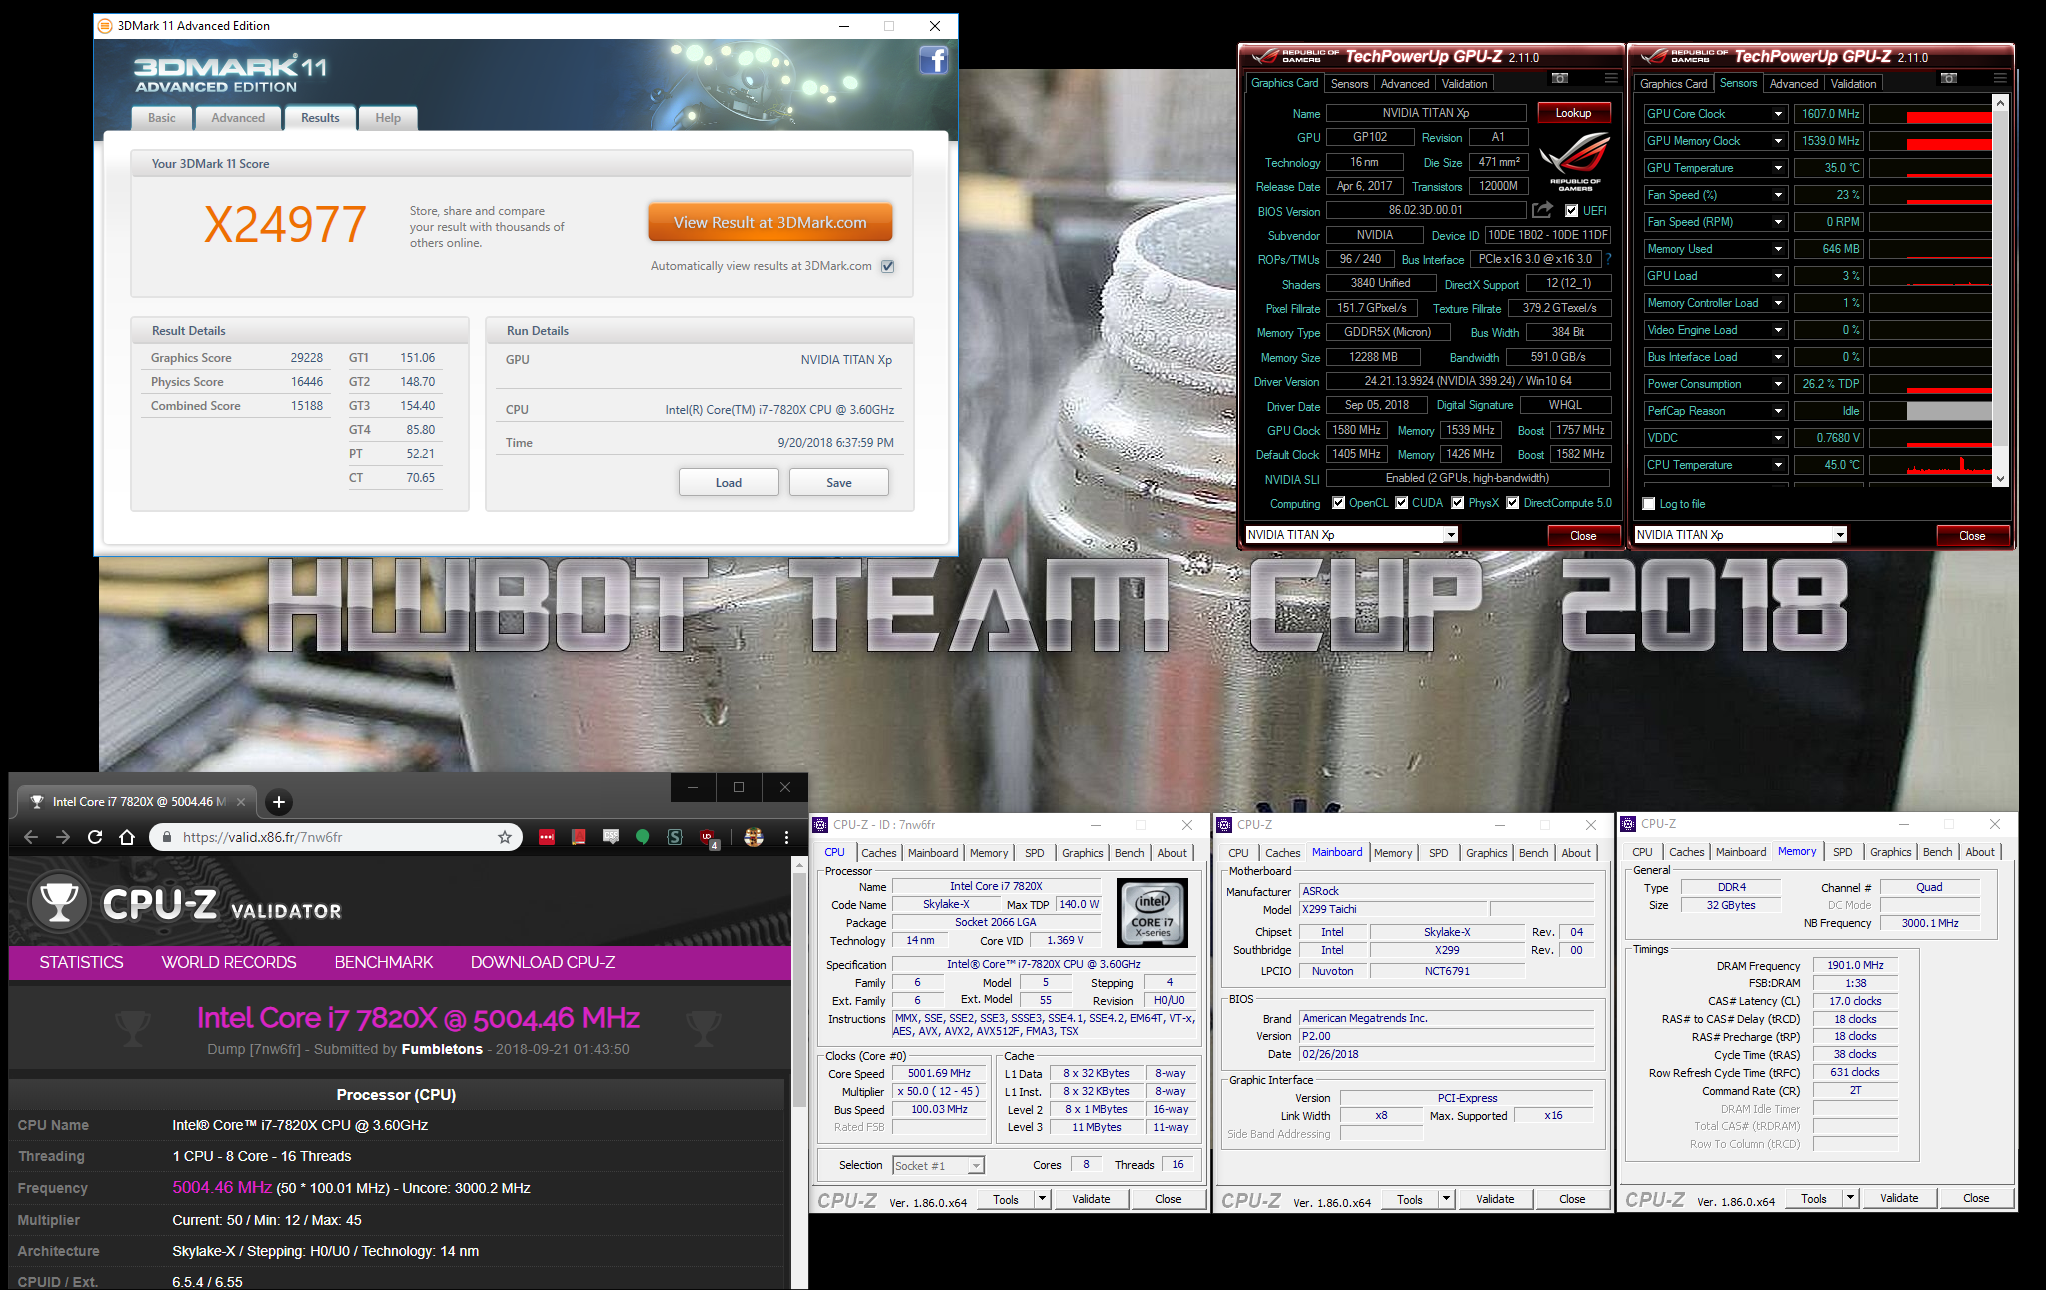The image size is (2046, 1290).
Task: Open the Help tab in 3DMark 11
Action: tap(388, 118)
